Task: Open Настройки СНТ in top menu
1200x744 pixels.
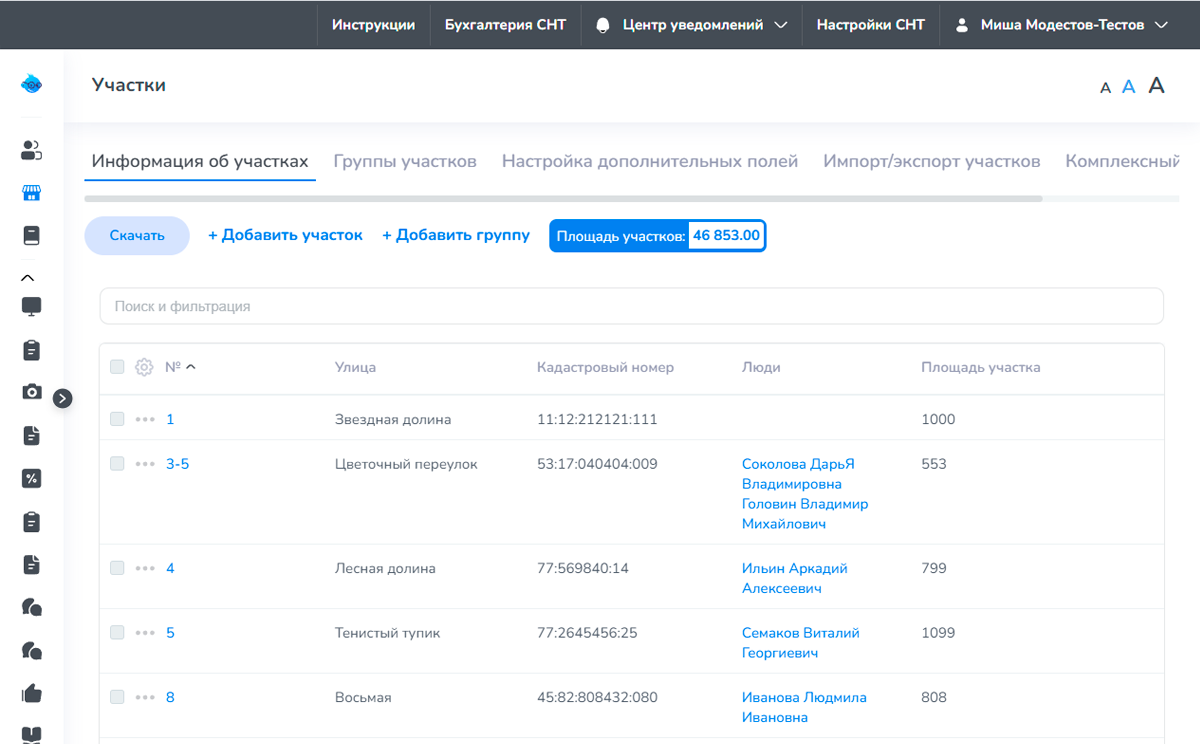Action: click(871, 25)
